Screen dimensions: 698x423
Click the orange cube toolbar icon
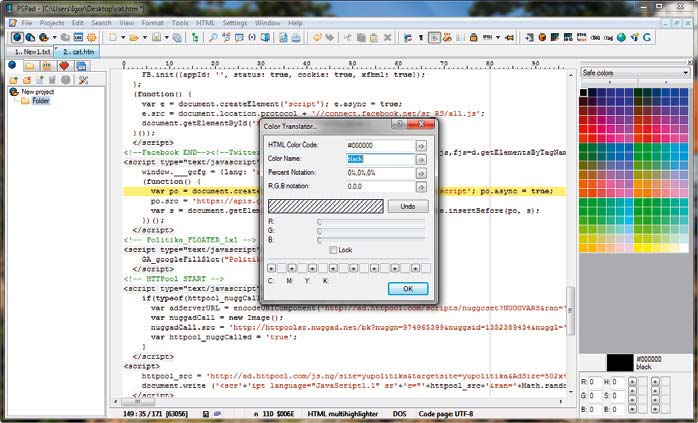[542, 37]
